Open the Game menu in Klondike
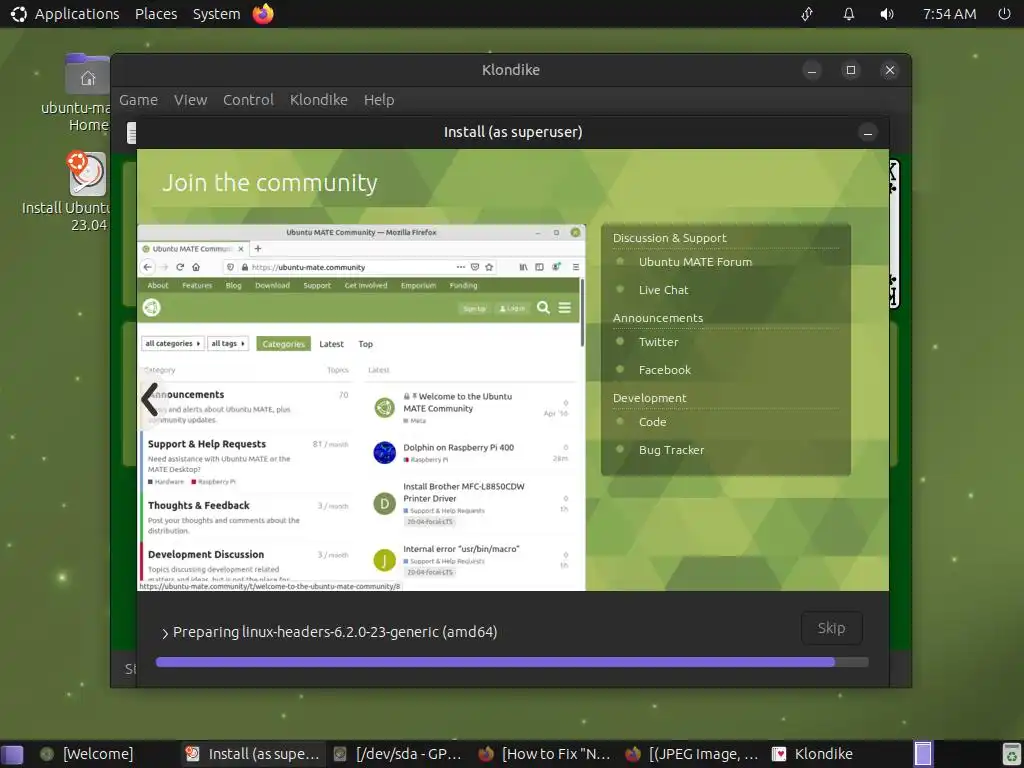This screenshot has width=1024, height=768. pos(138,100)
